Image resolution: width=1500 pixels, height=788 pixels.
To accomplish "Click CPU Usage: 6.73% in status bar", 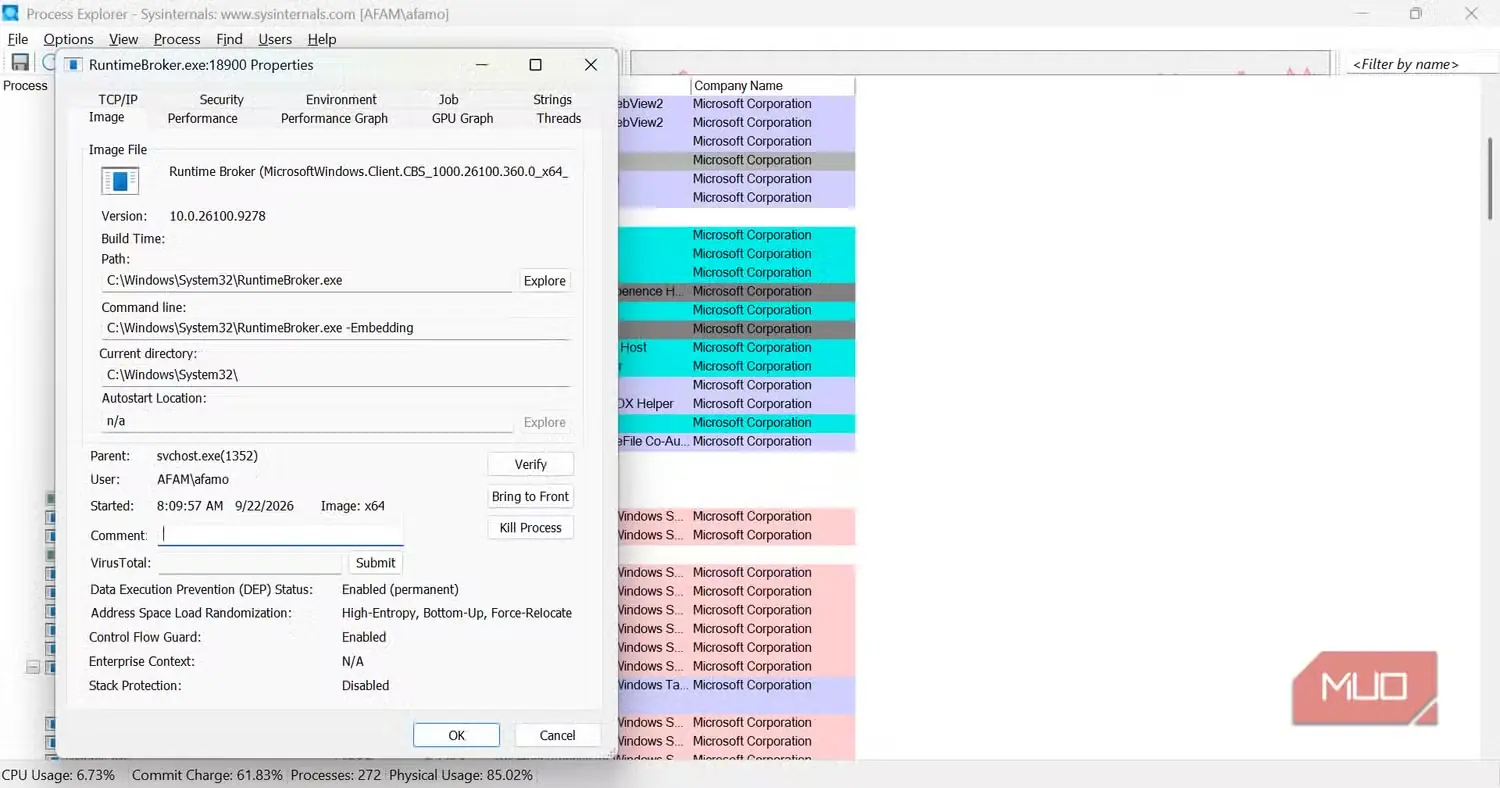I will 58,775.
